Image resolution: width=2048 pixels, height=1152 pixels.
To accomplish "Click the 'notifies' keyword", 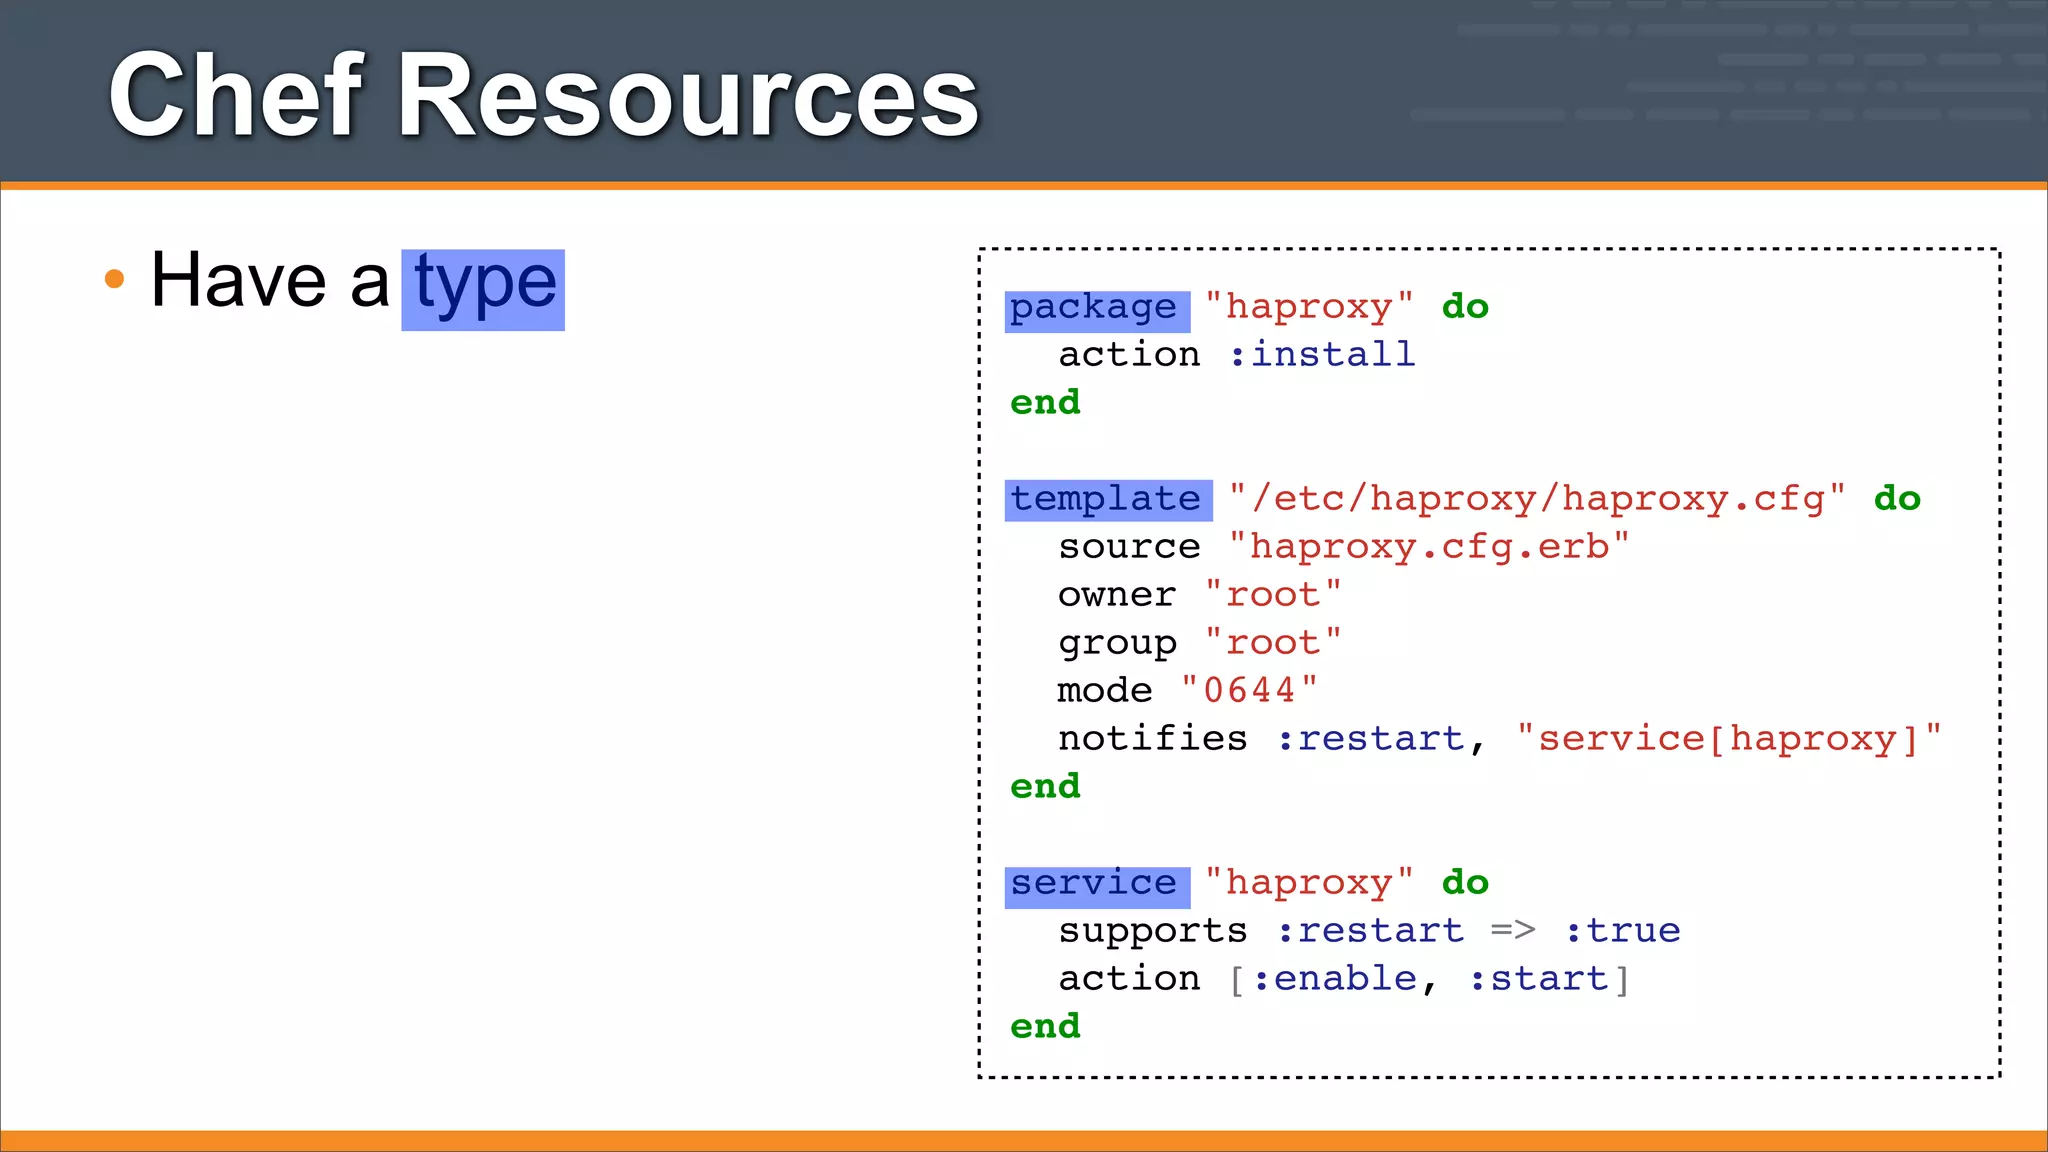I will pos(1153,738).
